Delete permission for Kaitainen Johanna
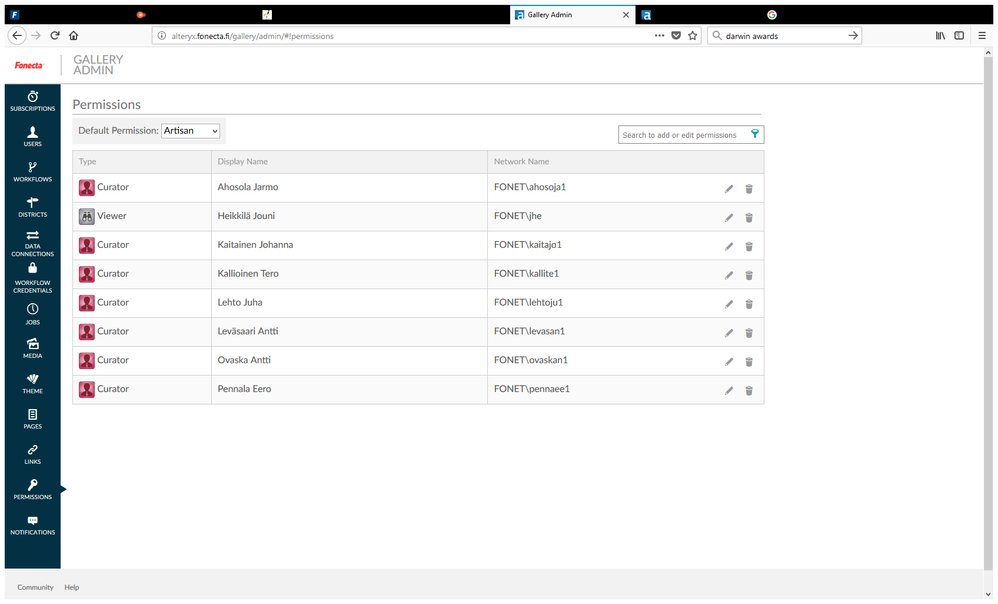This screenshot has width=998, height=604. click(x=749, y=246)
